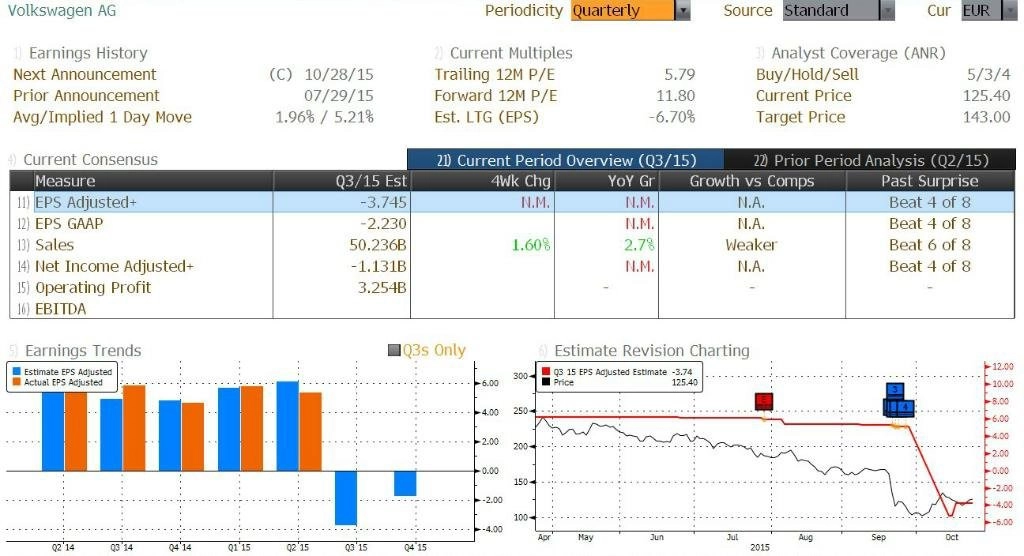1024x556 pixels.
Task: Select the Operating Profit row
Action: (512, 287)
